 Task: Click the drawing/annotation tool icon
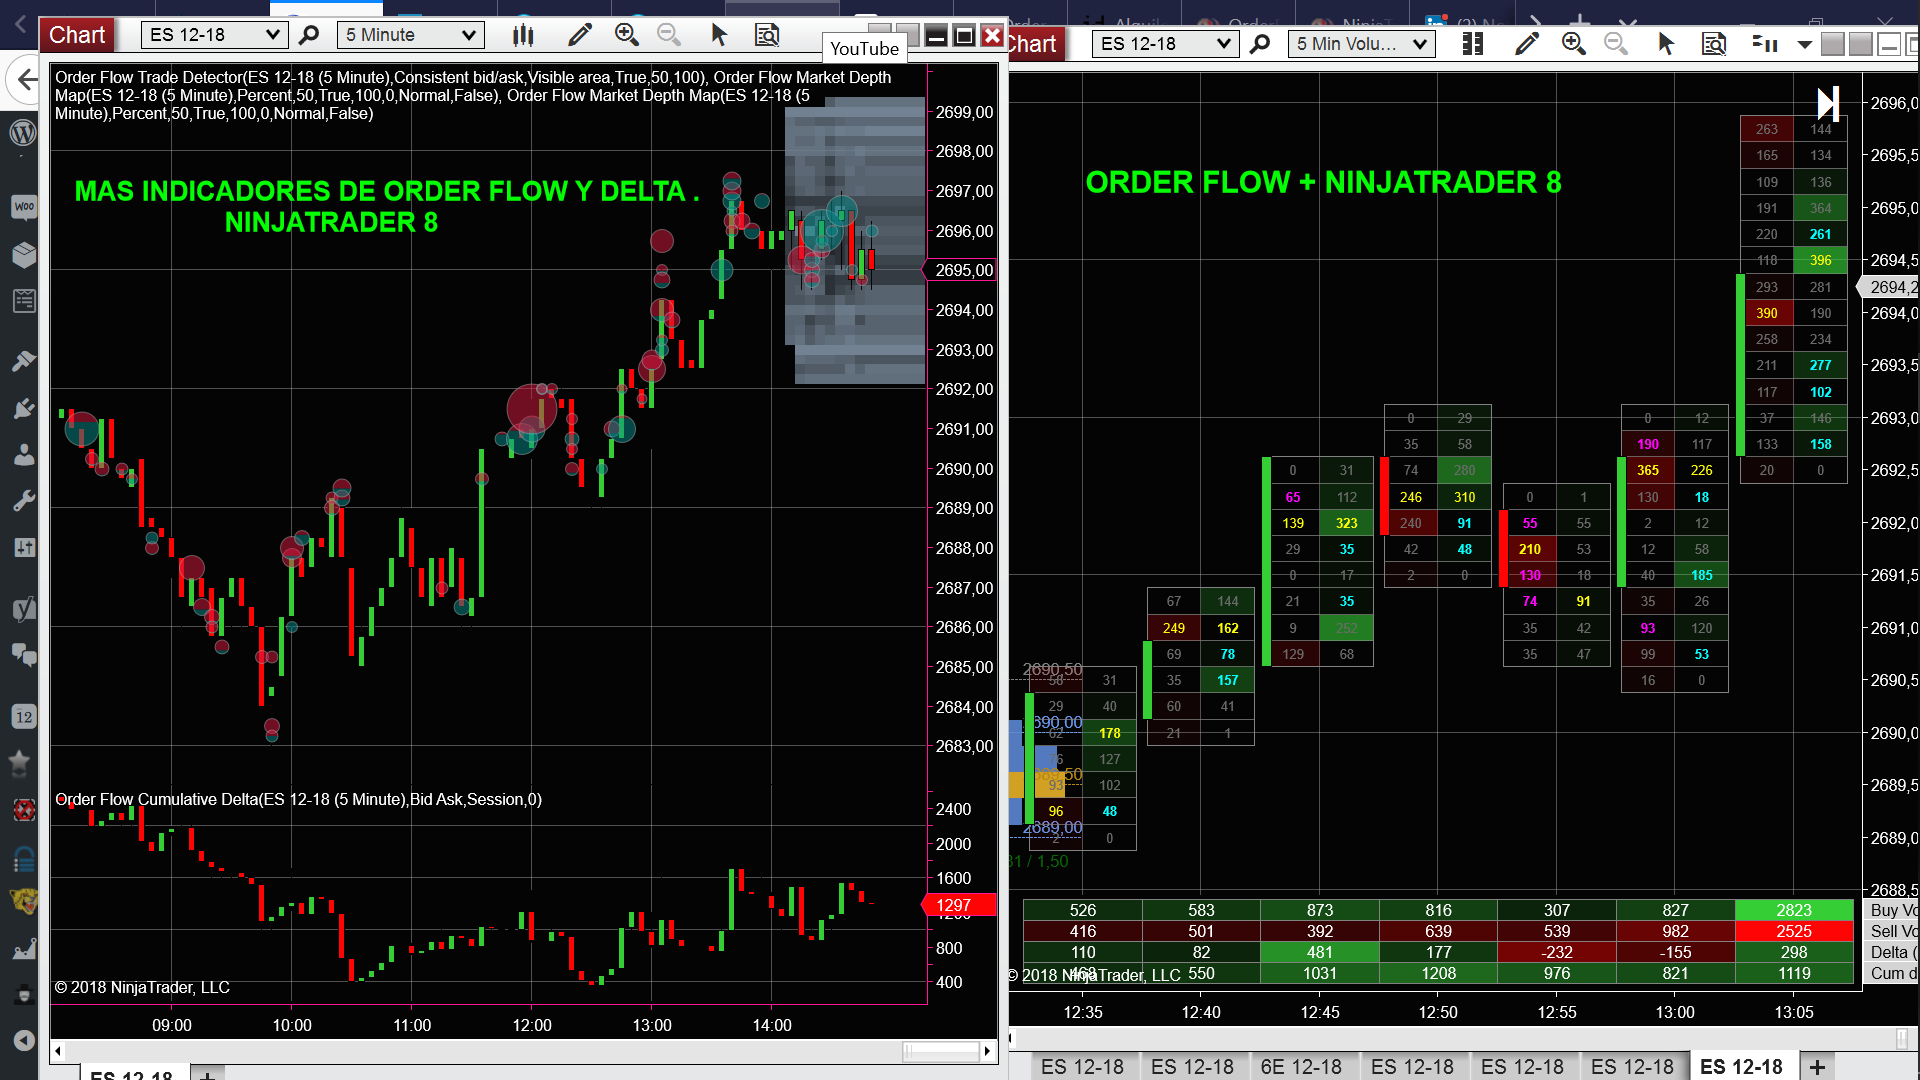pos(580,36)
